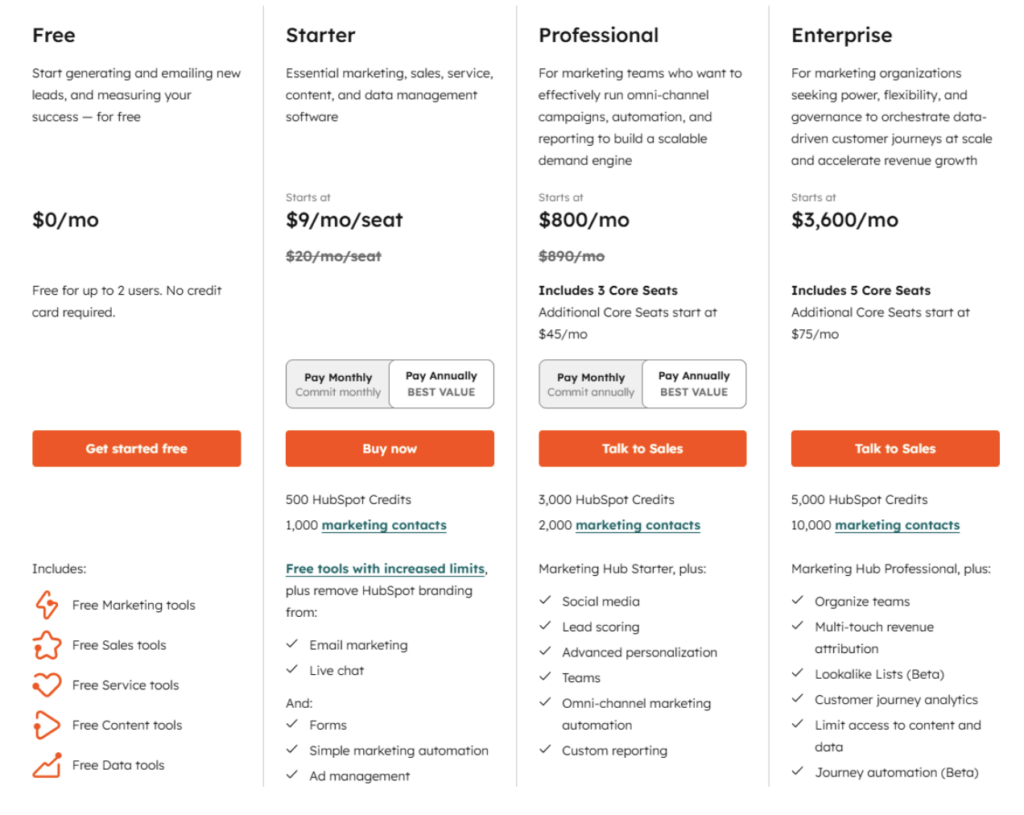Click Talk to Sales under Enterprise
Viewport: 1024px width, 815px height.
tap(895, 449)
